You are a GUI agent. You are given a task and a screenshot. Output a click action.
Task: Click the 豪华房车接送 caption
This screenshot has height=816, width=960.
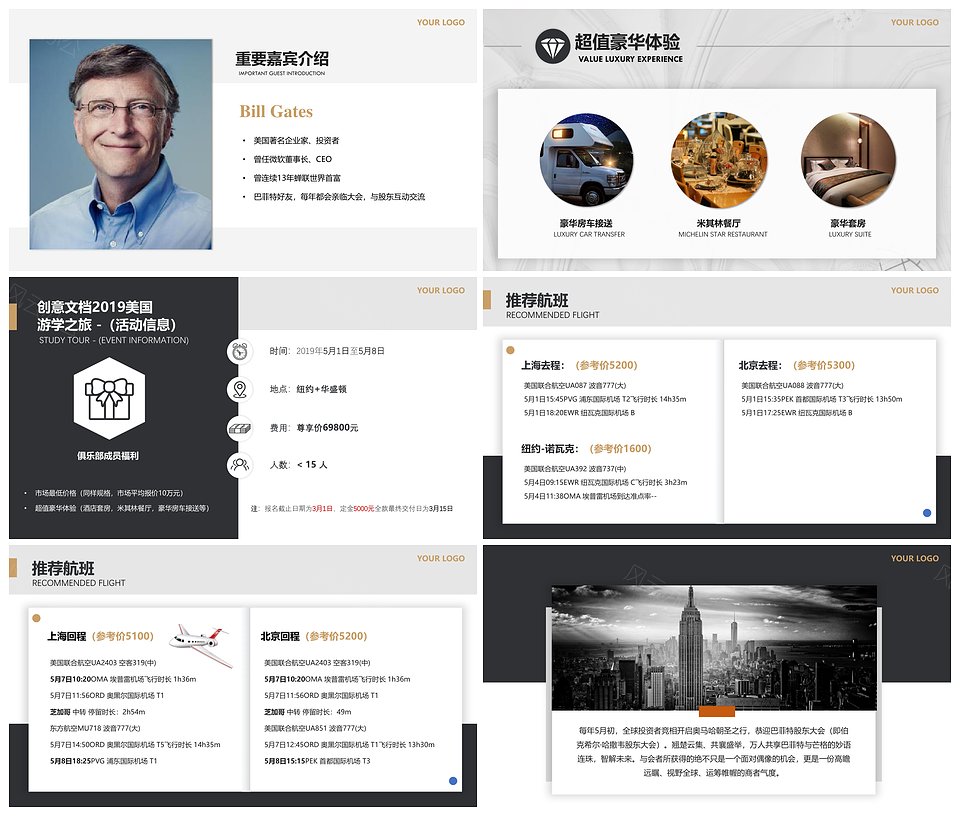coord(586,223)
